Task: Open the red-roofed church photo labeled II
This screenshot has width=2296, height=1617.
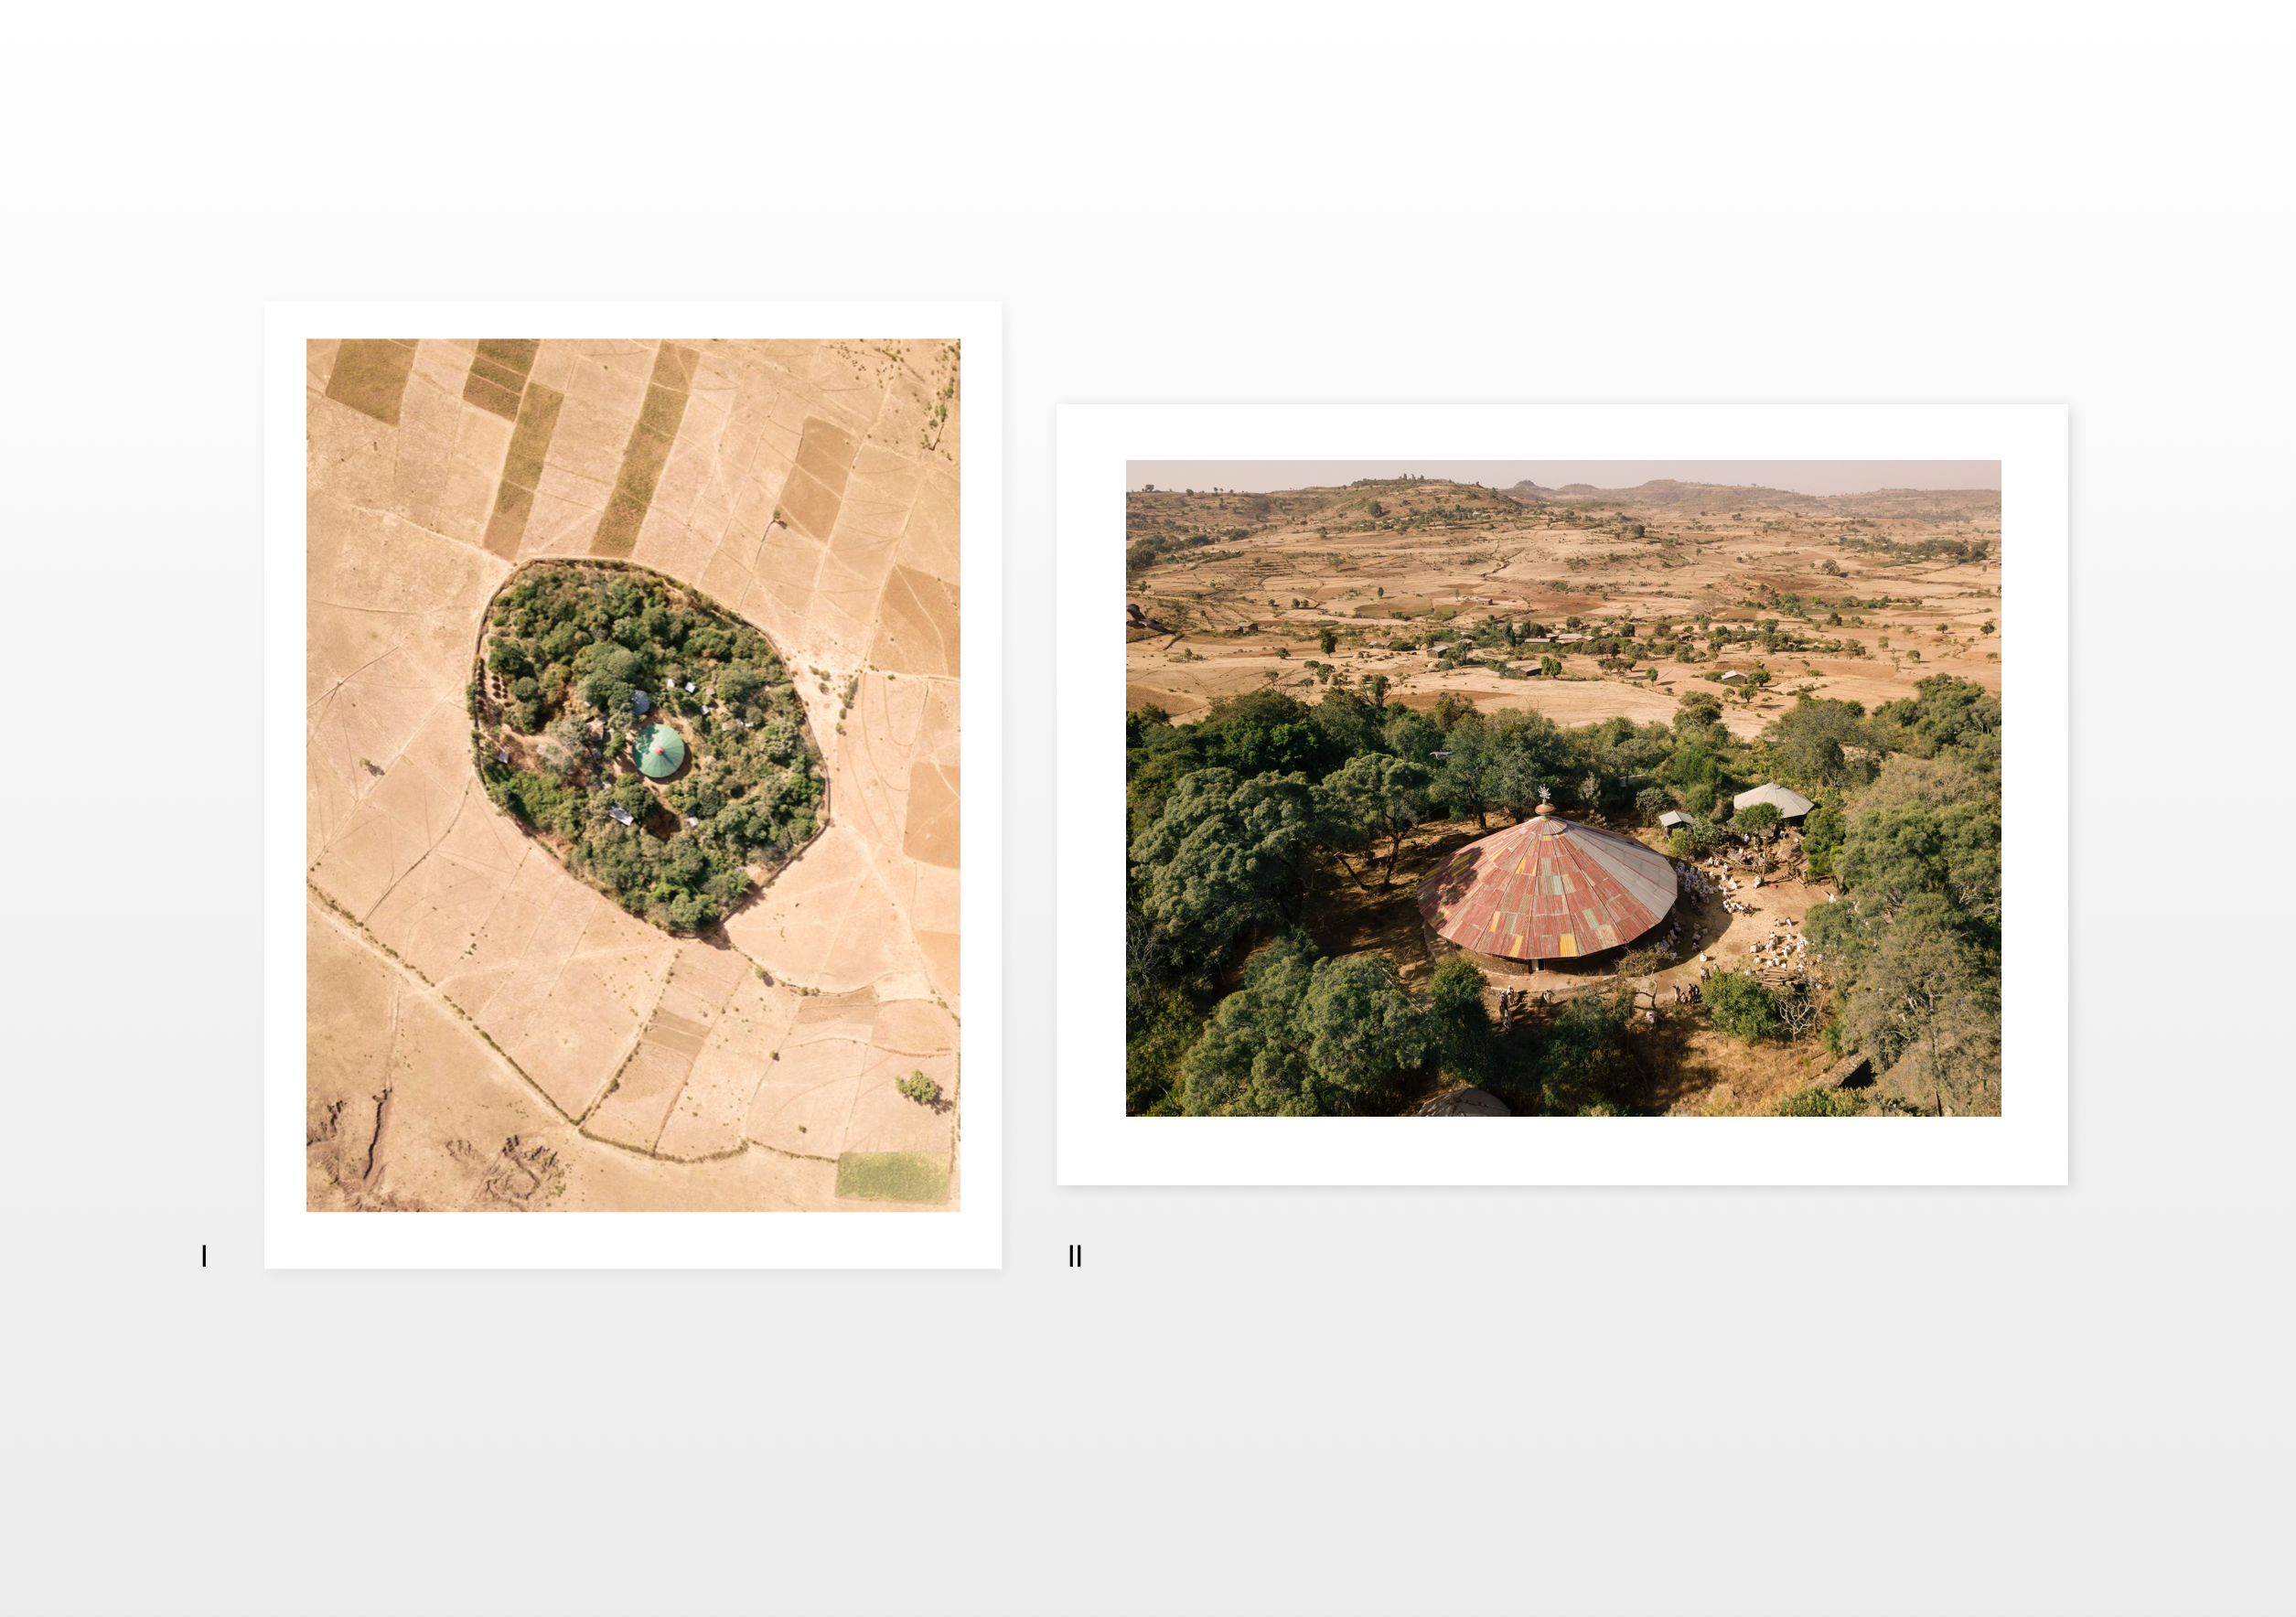Action: click(x=1563, y=788)
